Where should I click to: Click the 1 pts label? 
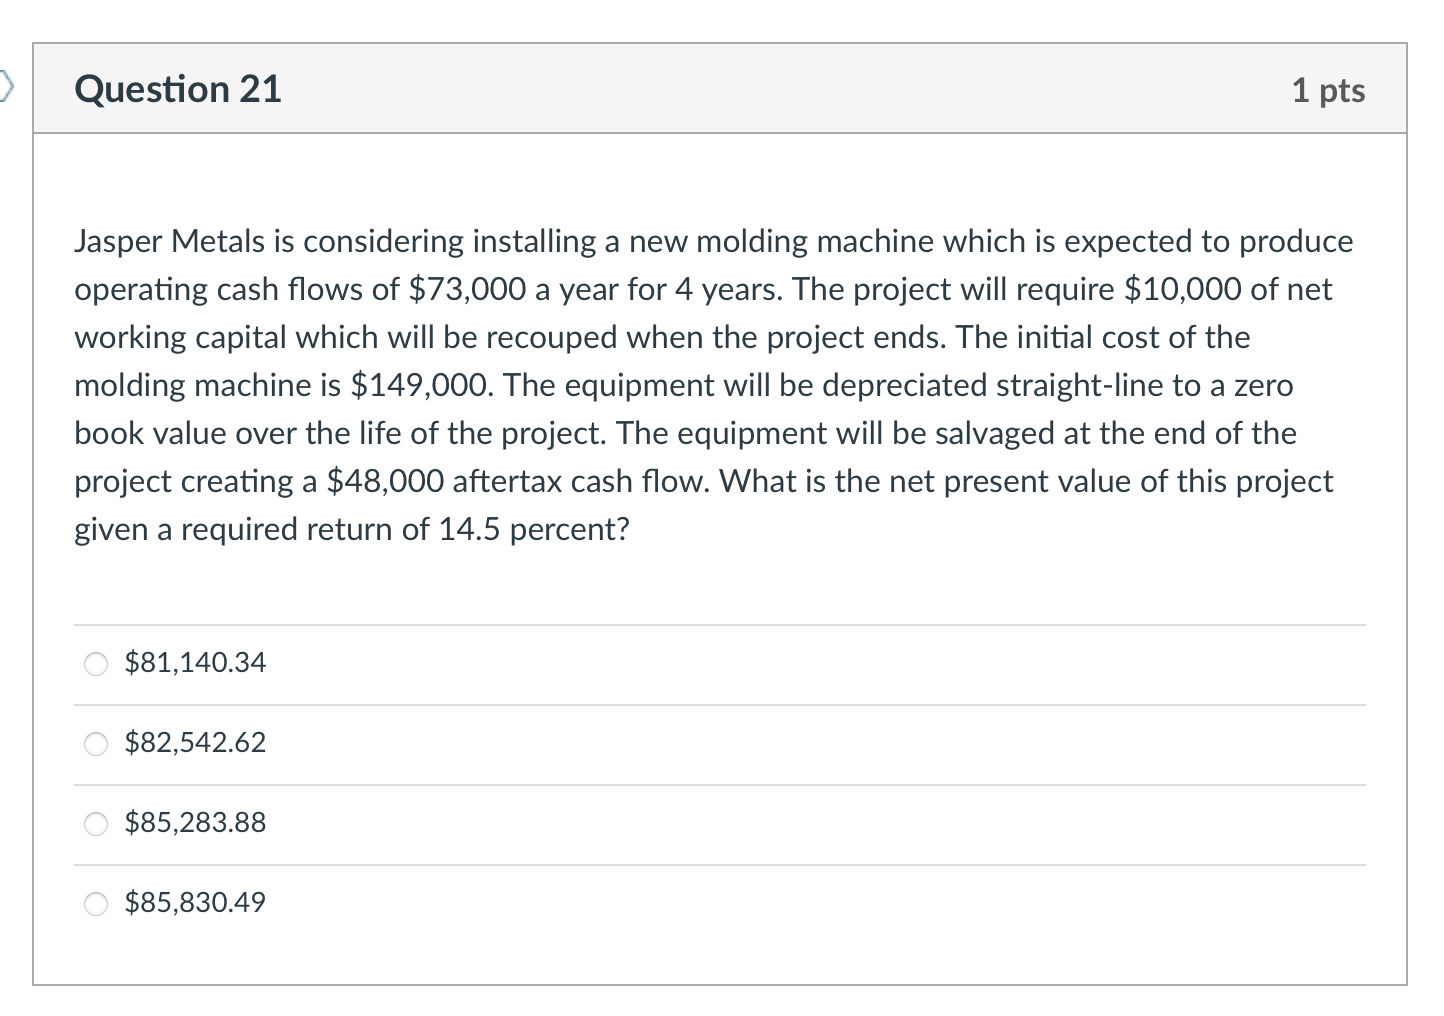click(1329, 90)
